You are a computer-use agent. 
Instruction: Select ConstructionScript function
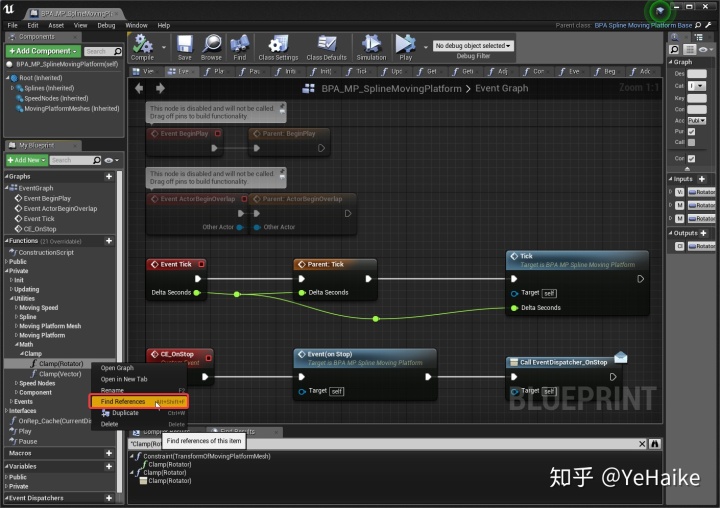click(46, 252)
